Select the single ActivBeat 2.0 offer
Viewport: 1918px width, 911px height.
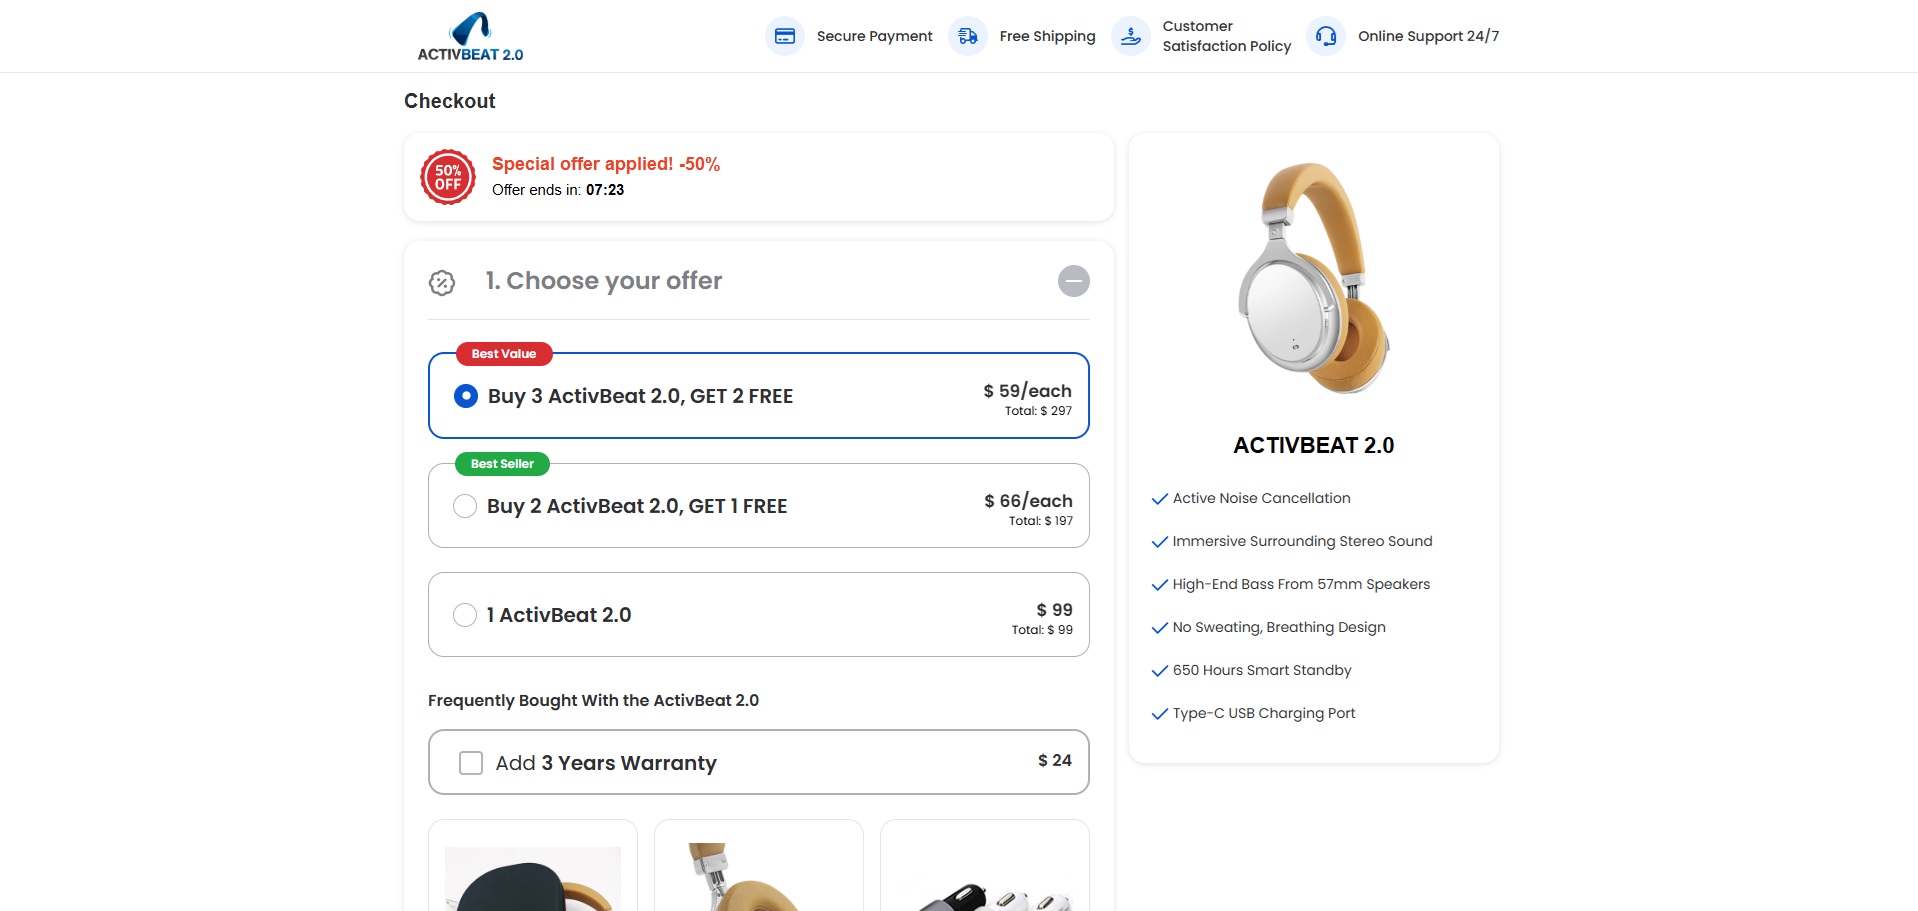point(465,615)
